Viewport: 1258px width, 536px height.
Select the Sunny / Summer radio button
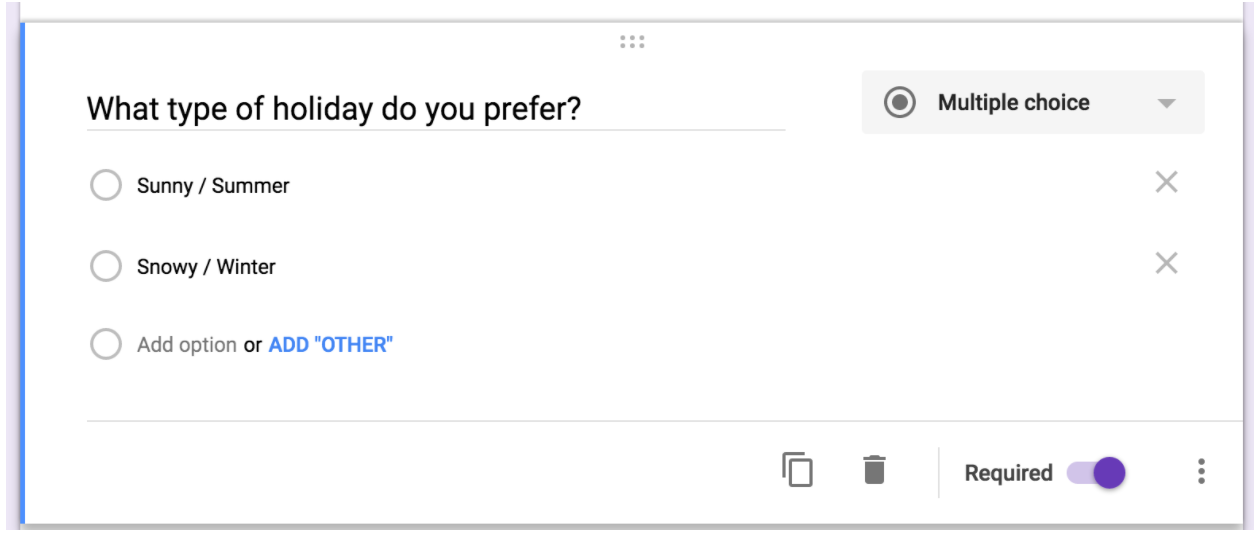(105, 185)
